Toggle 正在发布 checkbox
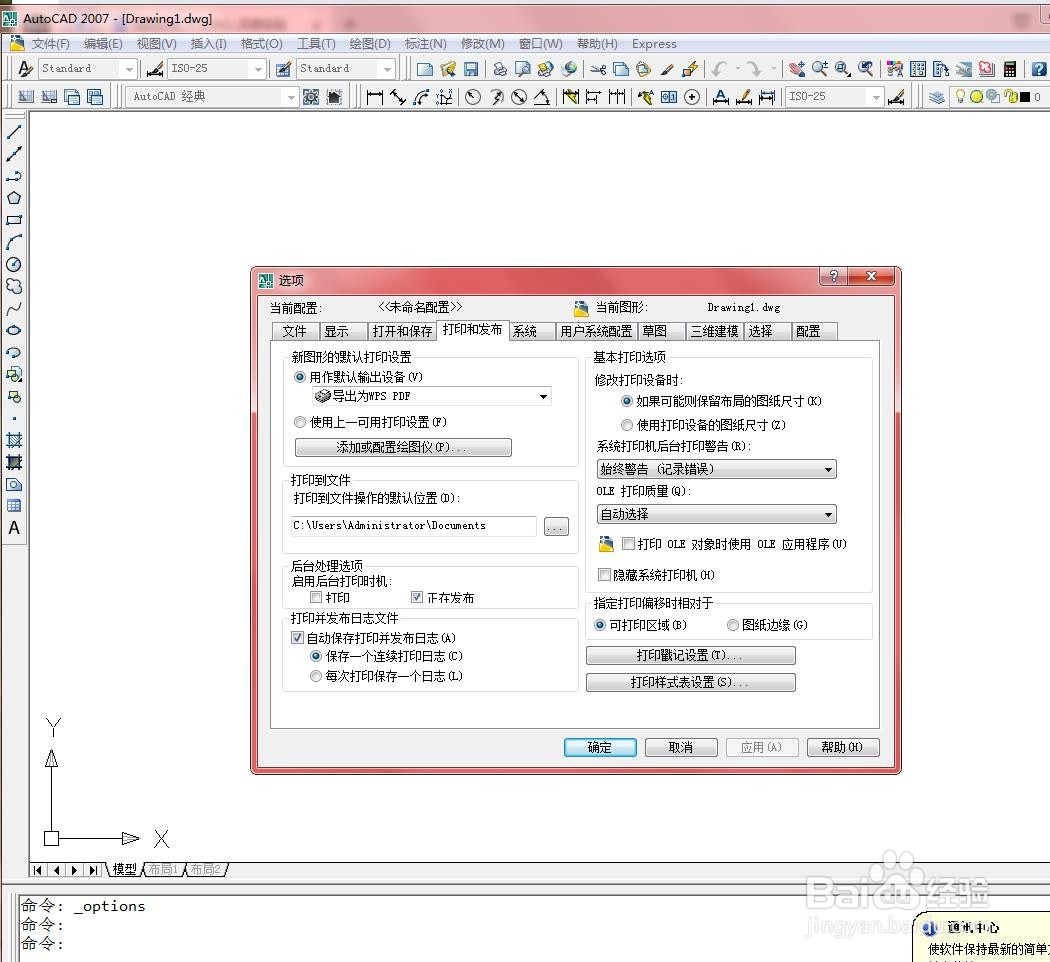This screenshot has height=962, width=1050. click(417, 597)
